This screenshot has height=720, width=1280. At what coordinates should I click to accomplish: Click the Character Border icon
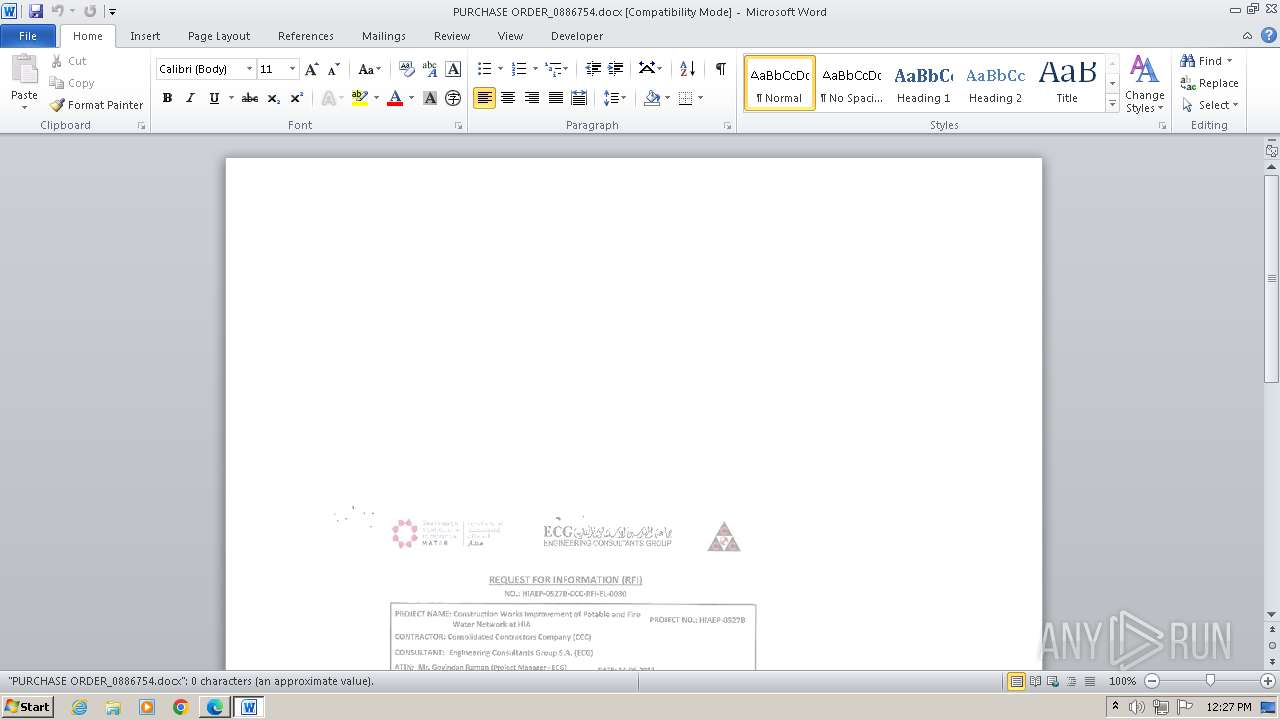[x=453, y=69]
